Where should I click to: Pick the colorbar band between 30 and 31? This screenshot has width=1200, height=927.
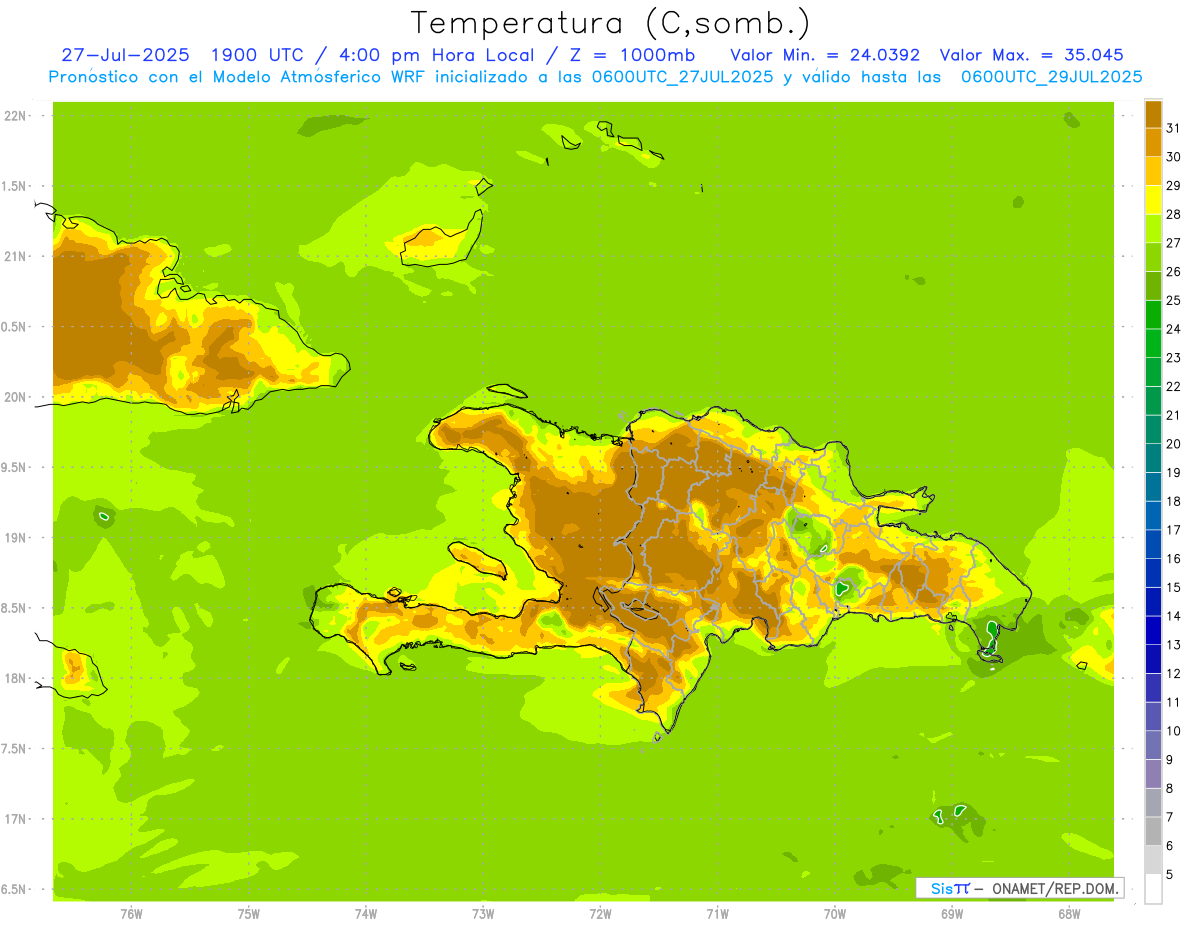(1153, 142)
